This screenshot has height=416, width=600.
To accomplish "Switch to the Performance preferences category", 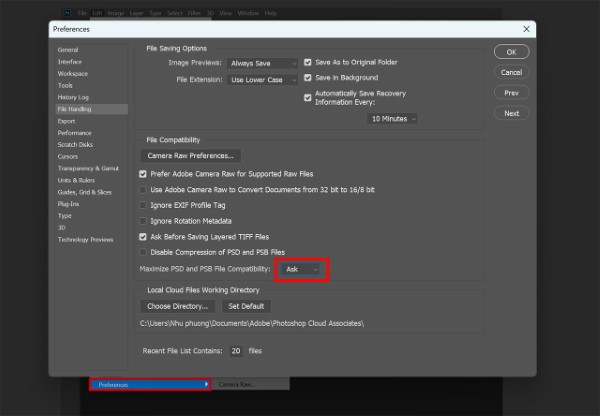I will tap(75, 132).
